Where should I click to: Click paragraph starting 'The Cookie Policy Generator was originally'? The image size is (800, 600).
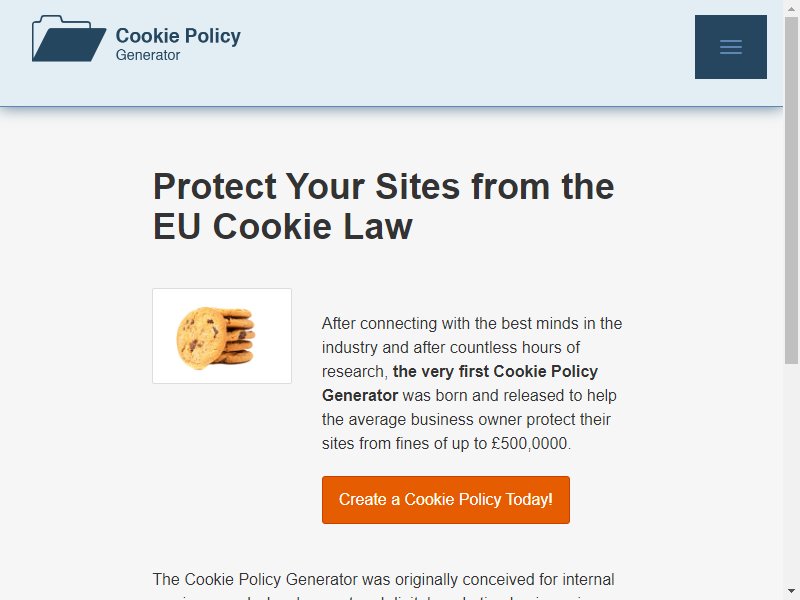click(x=384, y=585)
